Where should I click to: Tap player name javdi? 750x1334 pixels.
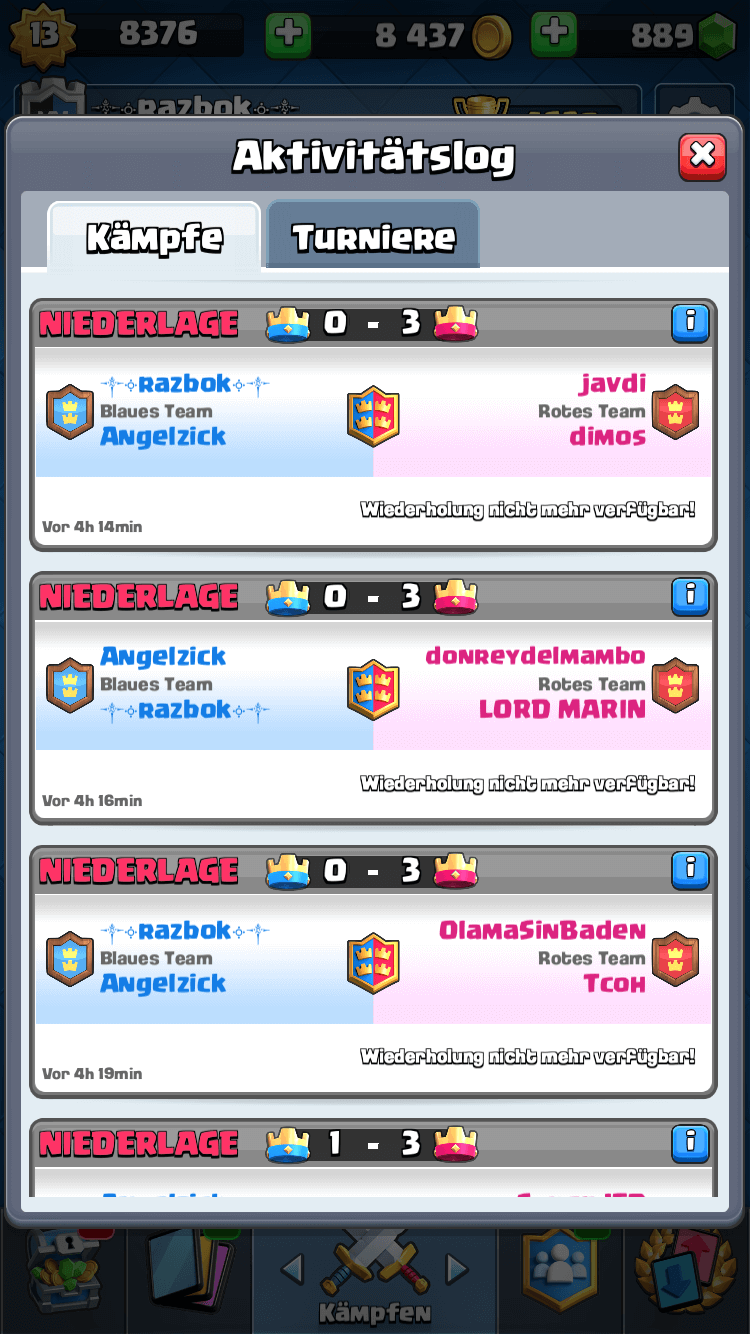pos(612,383)
